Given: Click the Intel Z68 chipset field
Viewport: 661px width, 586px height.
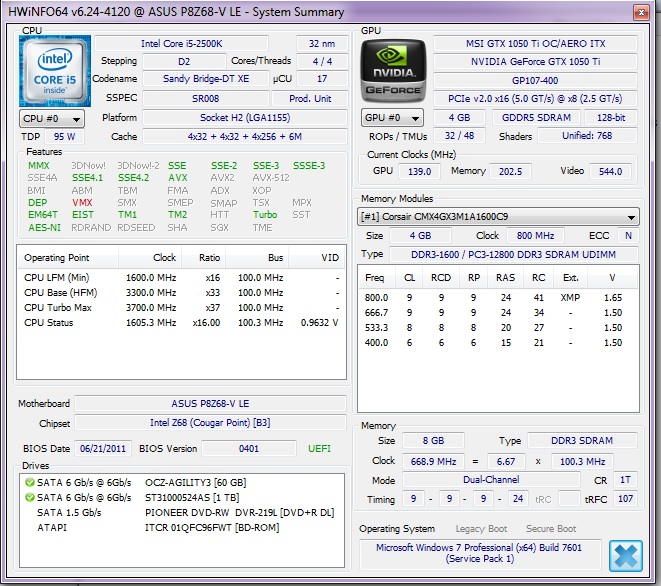Looking at the screenshot, I should (x=208, y=422).
